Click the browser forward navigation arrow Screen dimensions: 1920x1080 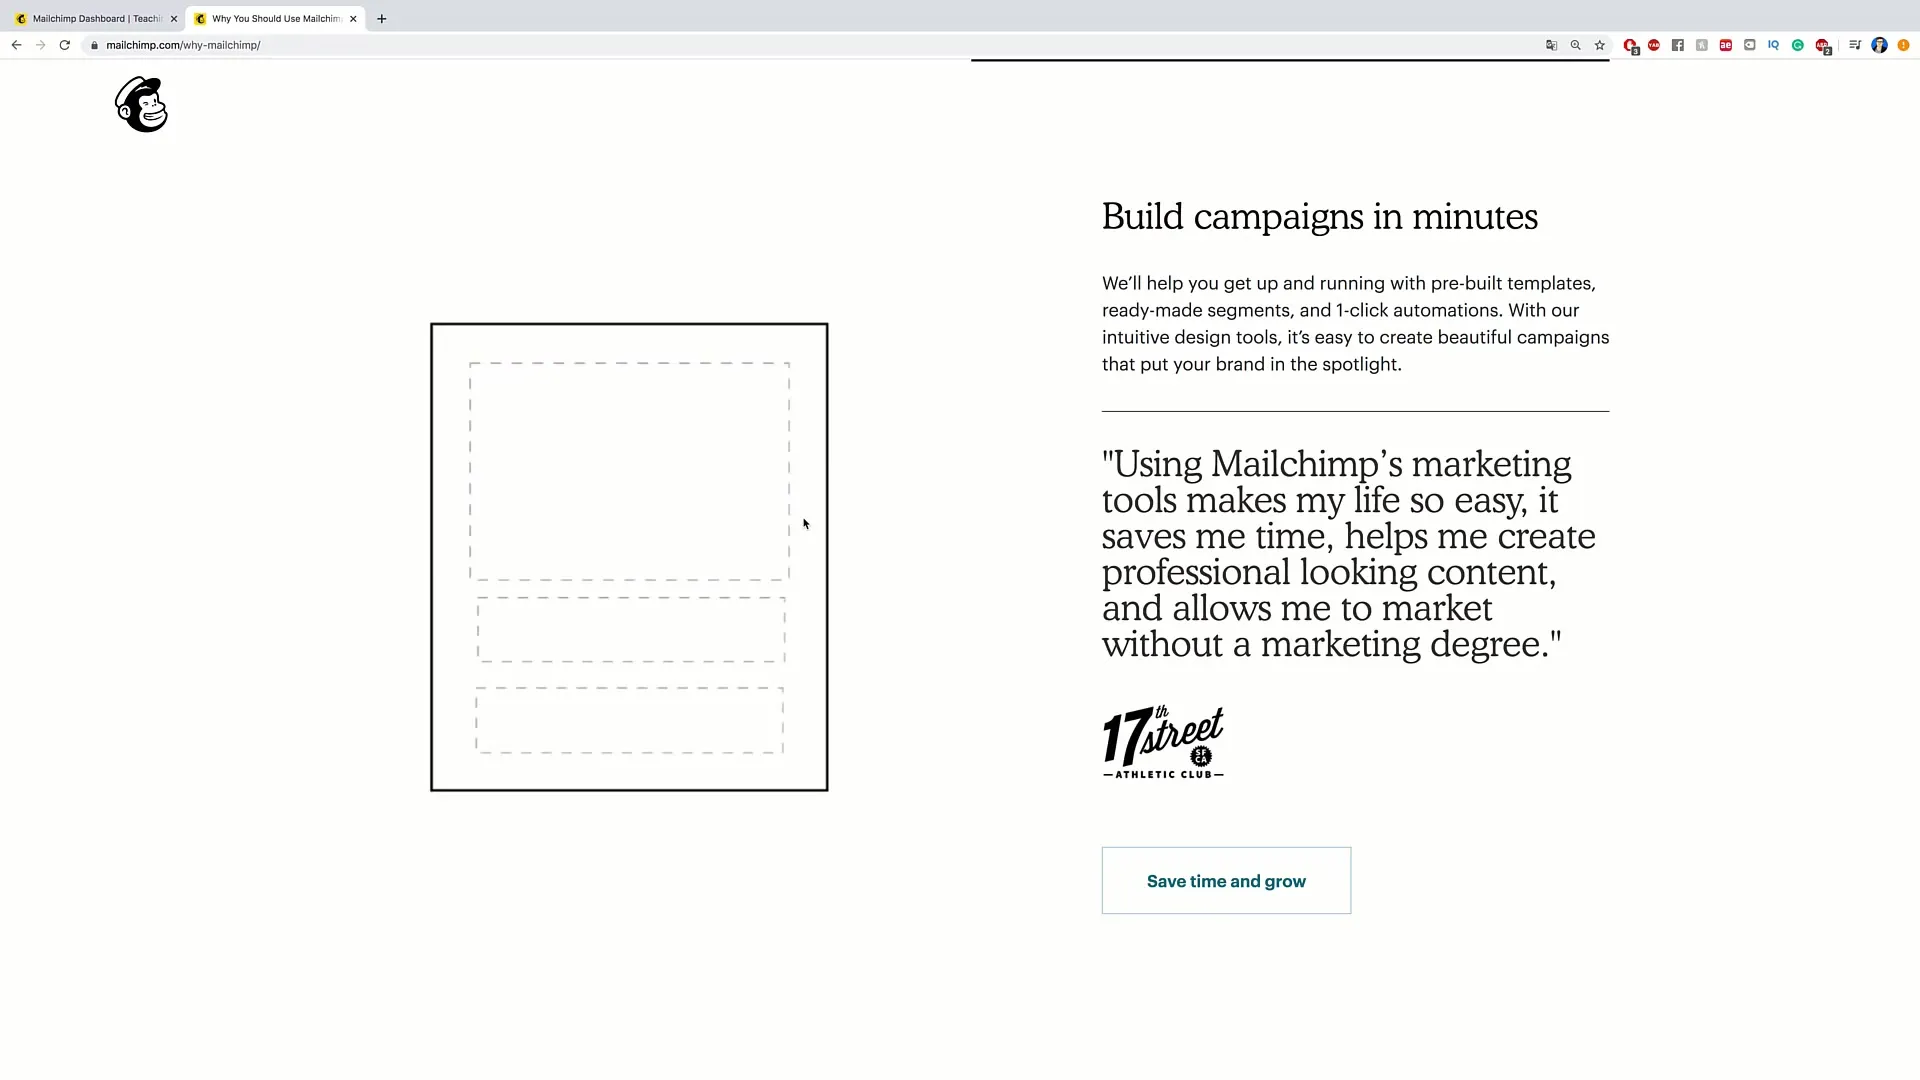click(40, 45)
